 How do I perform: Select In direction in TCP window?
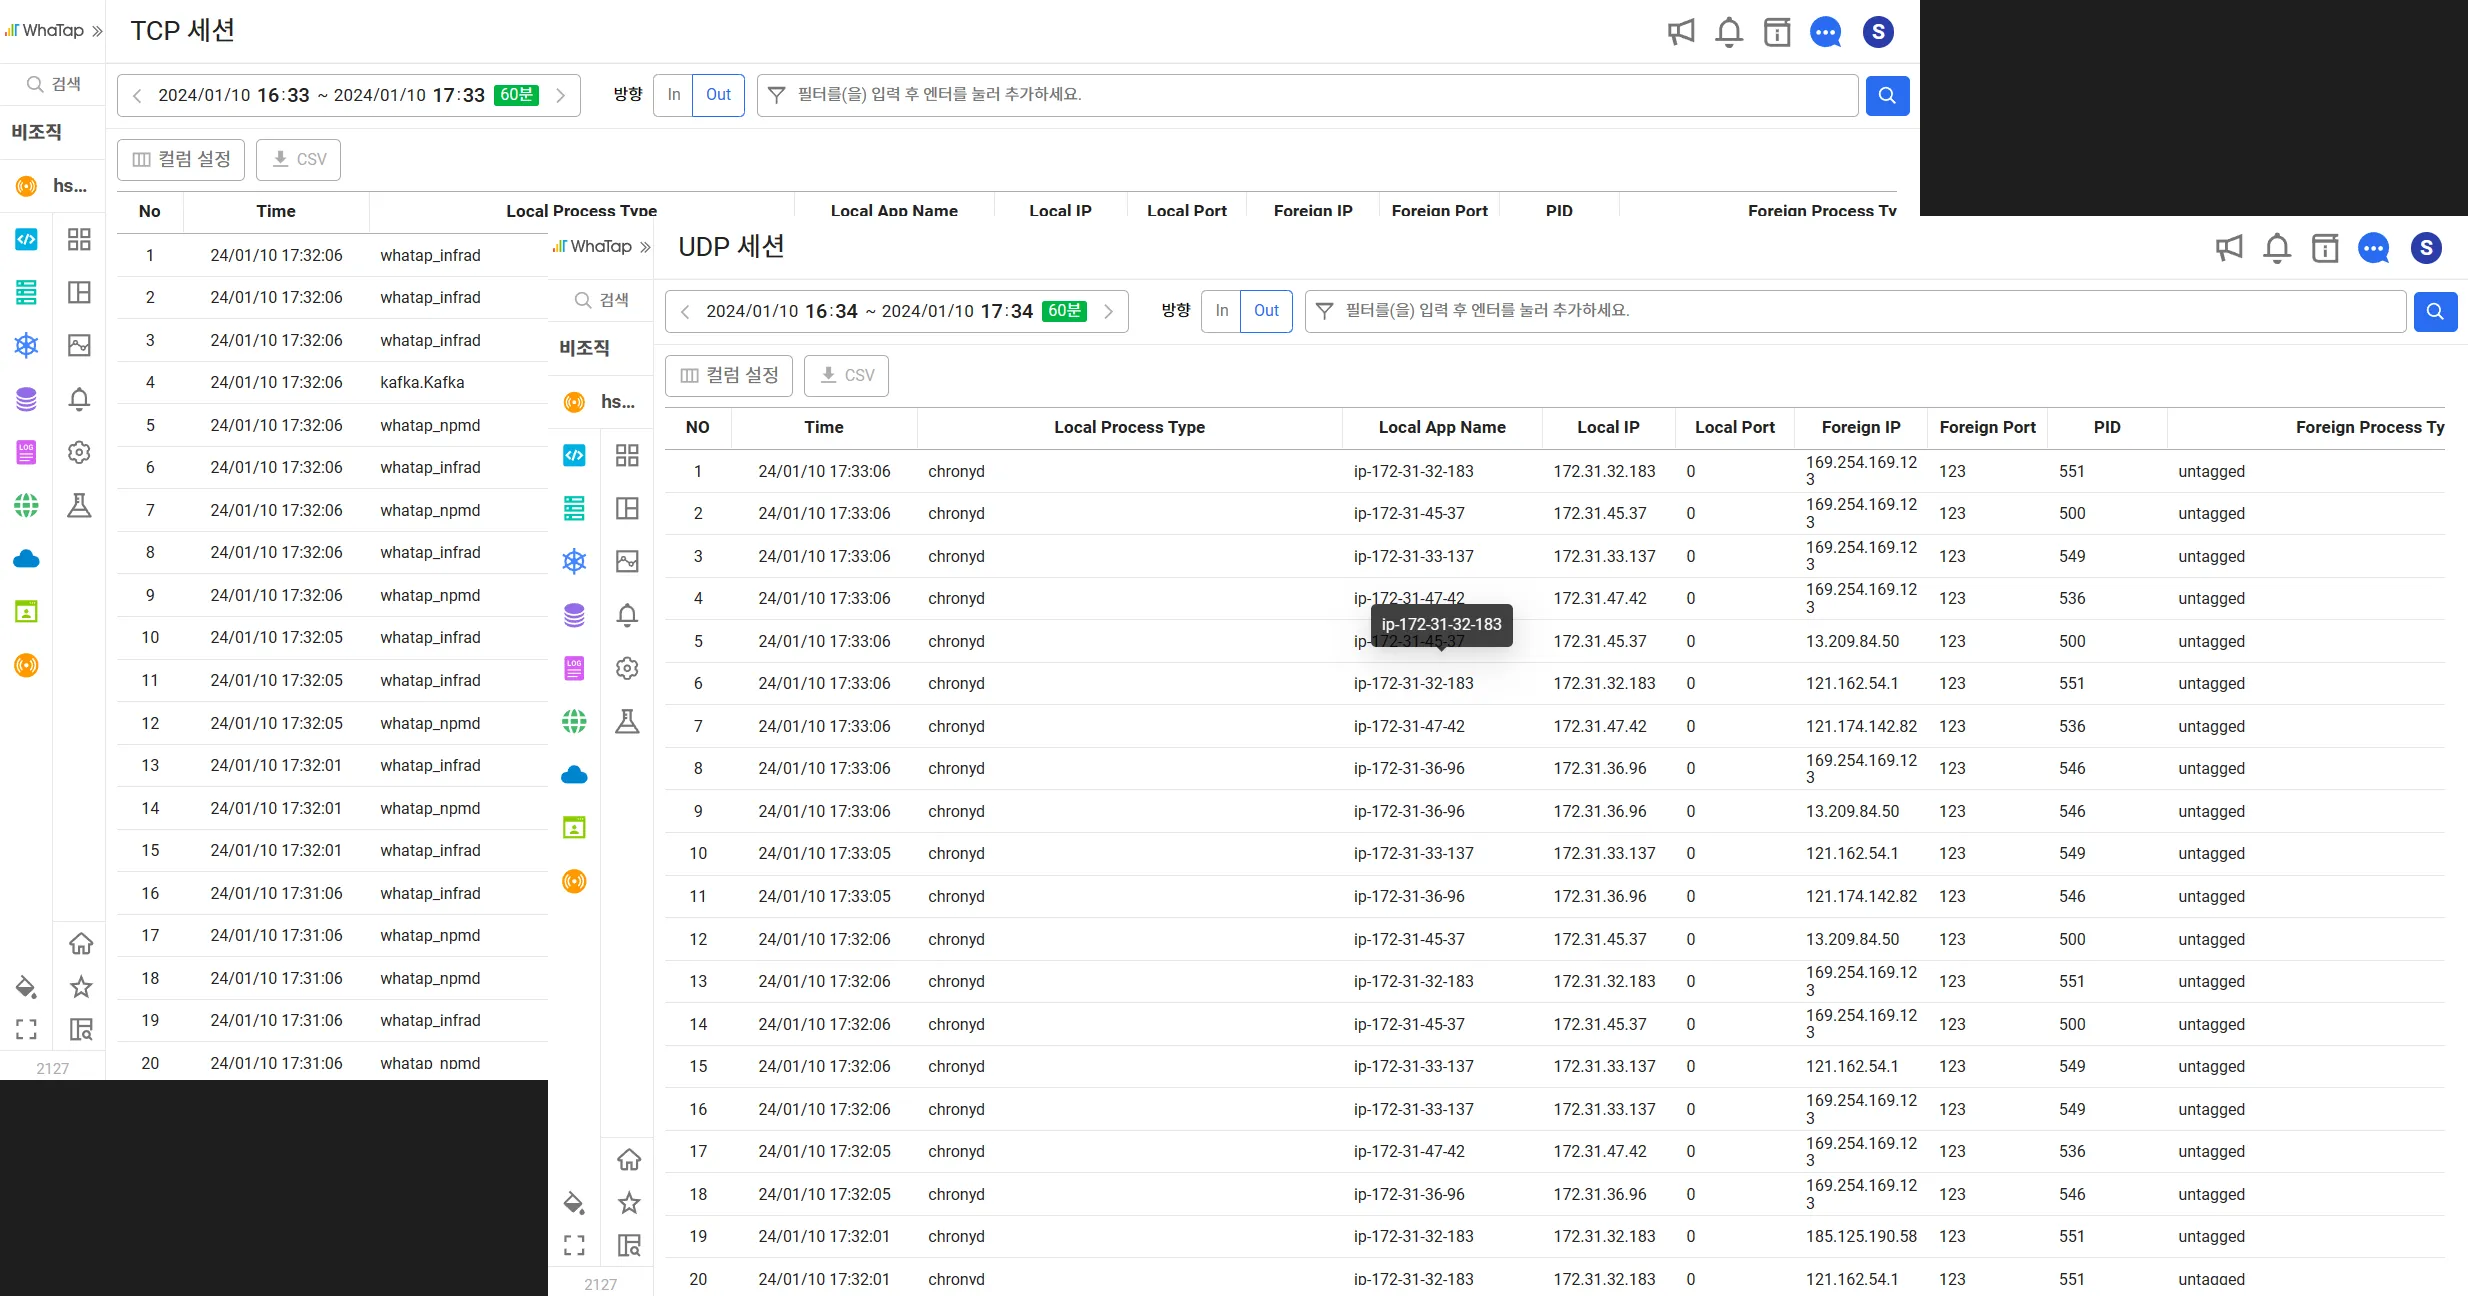[673, 95]
